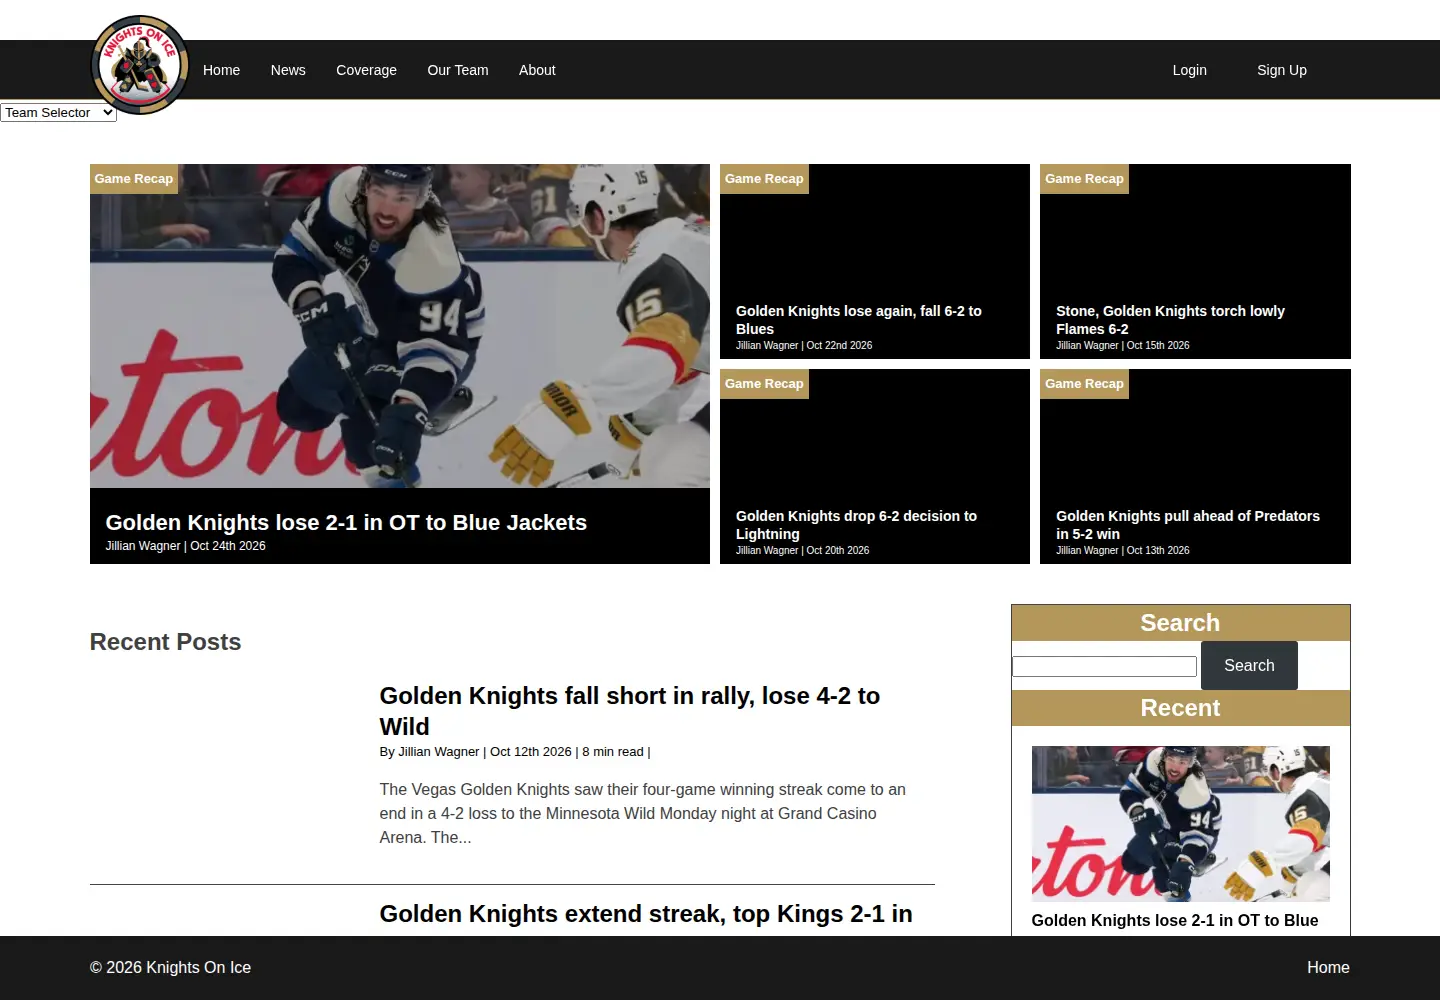The image size is (1440, 1000).
Task: Click the excerpt beginning 'The Vegas Golden Knights saw'
Action: (643, 813)
